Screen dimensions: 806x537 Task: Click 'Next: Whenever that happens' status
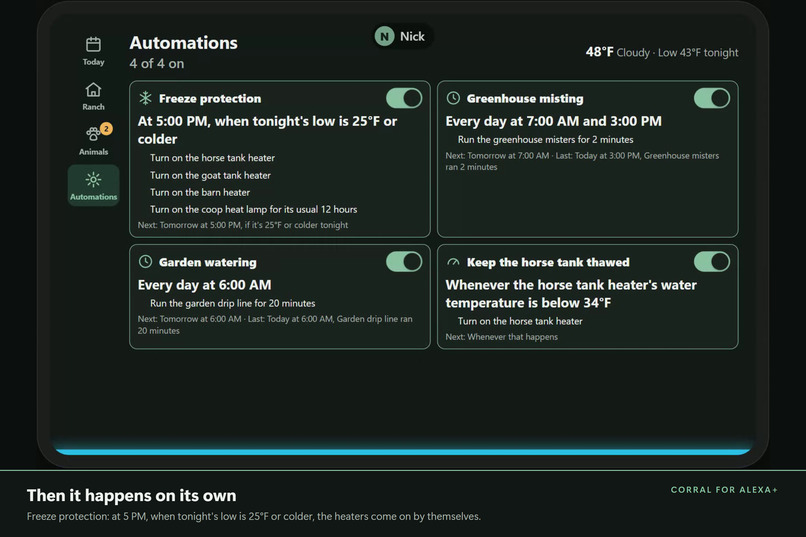[x=501, y=337]
